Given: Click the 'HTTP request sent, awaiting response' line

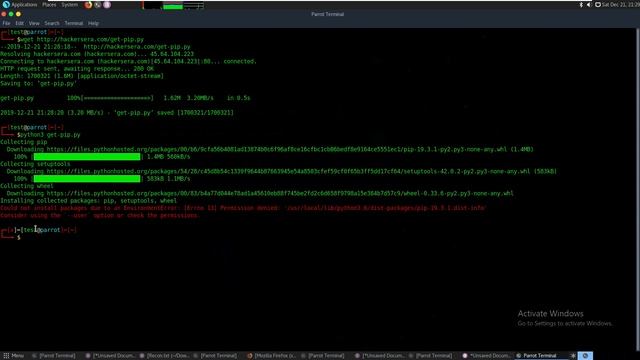Looking at the screenshot, I should point(77,69).
